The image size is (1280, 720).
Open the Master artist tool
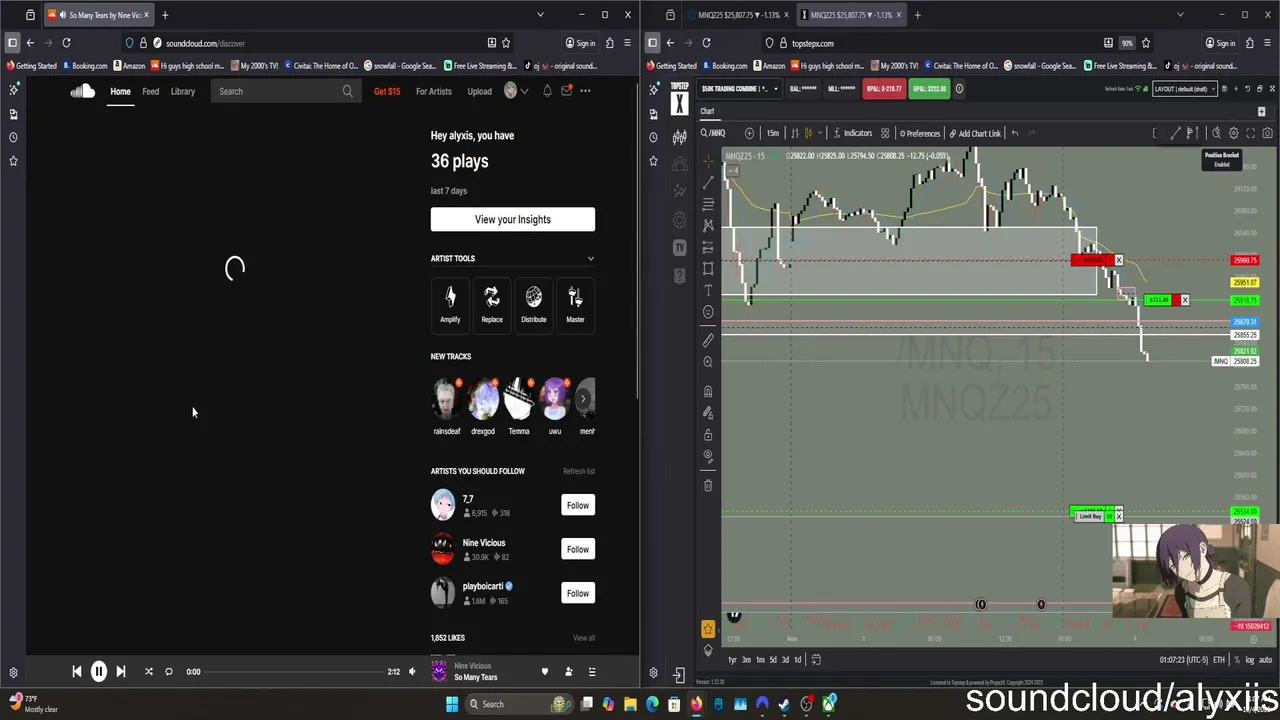575,304
